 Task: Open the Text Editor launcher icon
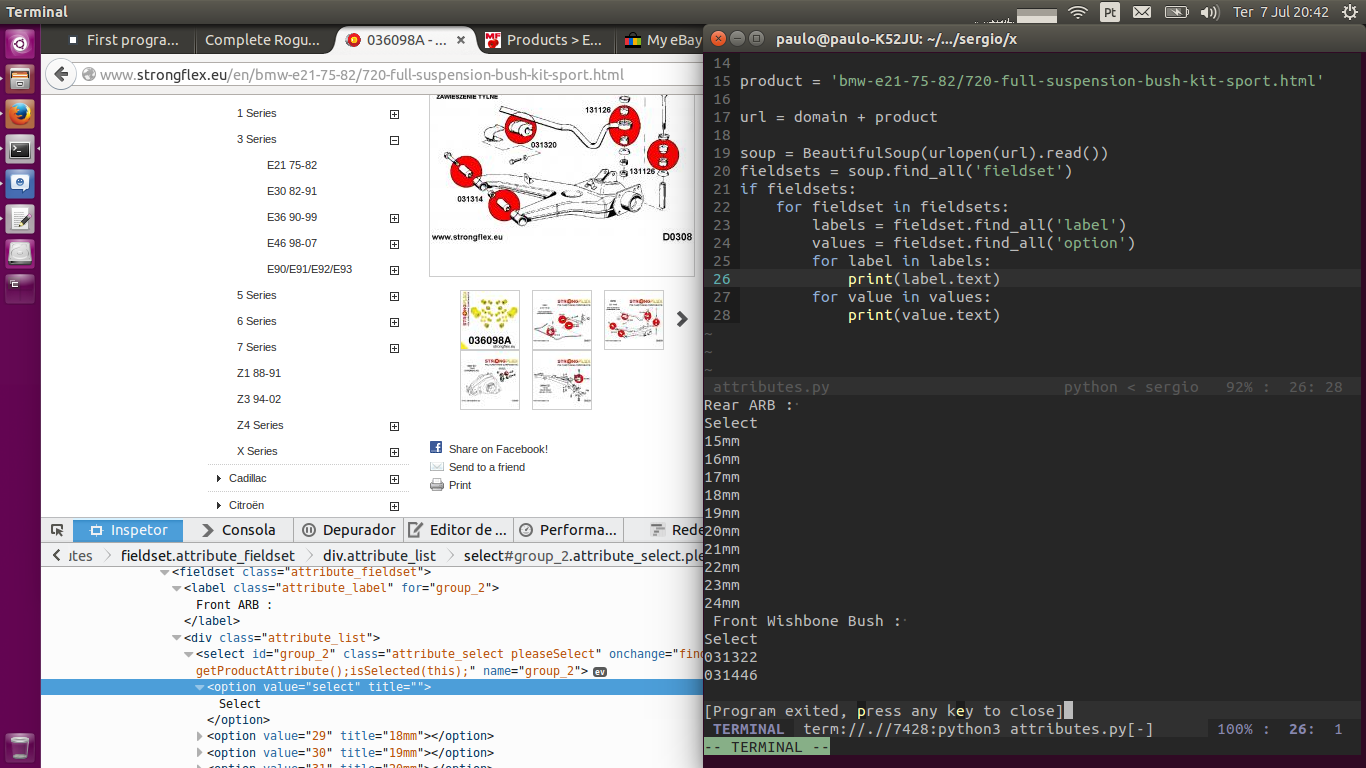point(20,219)
